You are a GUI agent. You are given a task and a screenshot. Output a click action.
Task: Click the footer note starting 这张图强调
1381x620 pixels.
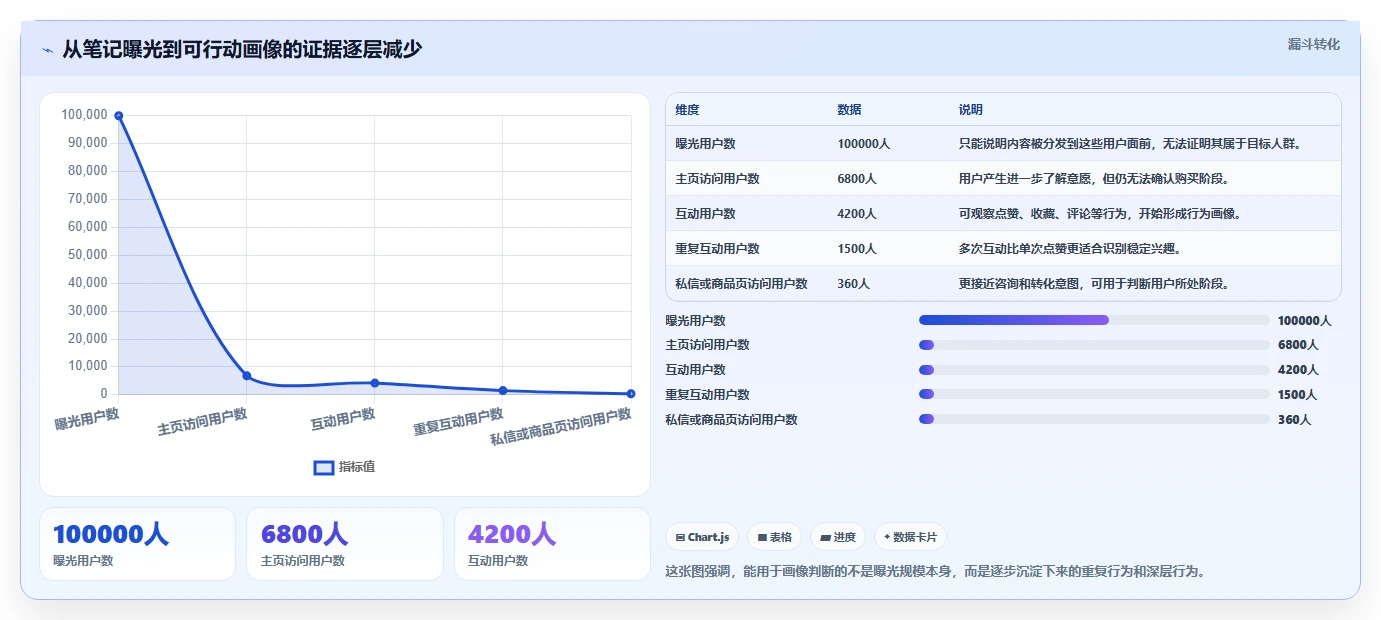pos(935,572)
